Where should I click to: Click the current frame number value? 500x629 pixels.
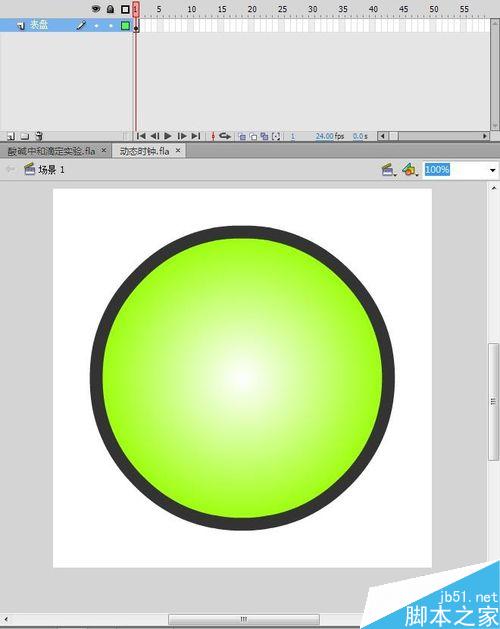tap(293, 136)
